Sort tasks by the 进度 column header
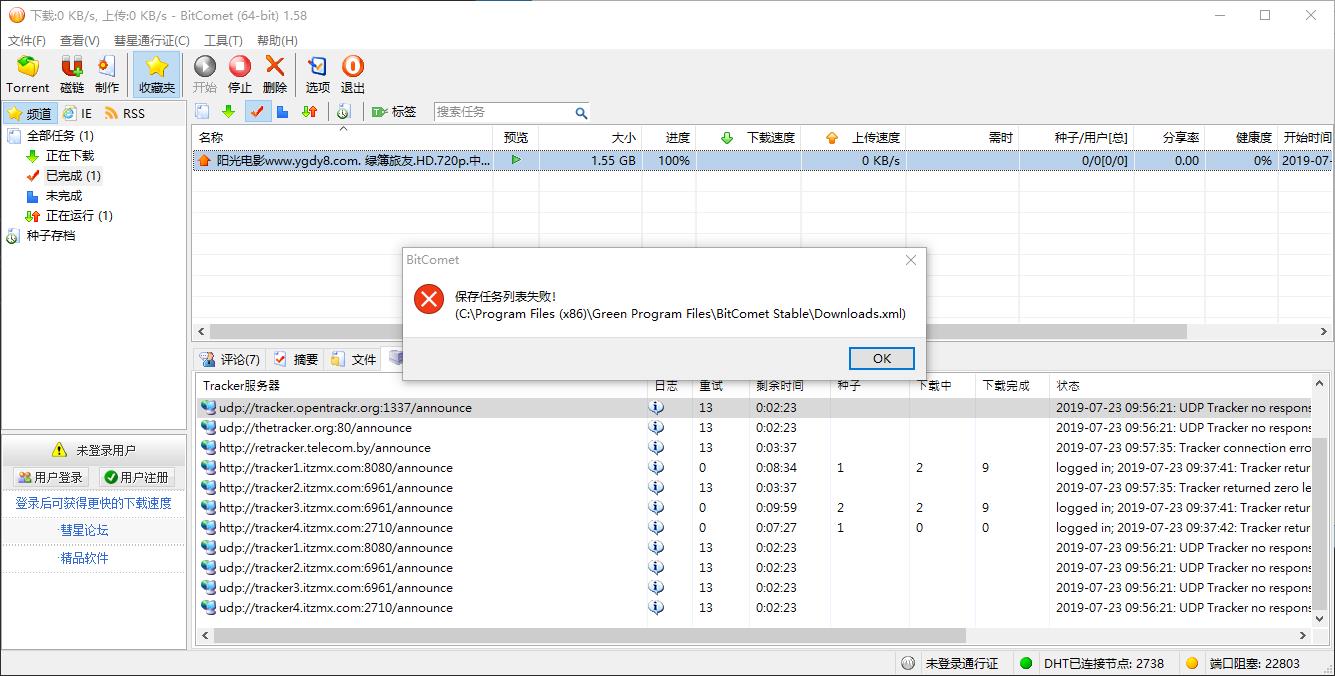Screen dimensions: 1335x676 [667, 137]
